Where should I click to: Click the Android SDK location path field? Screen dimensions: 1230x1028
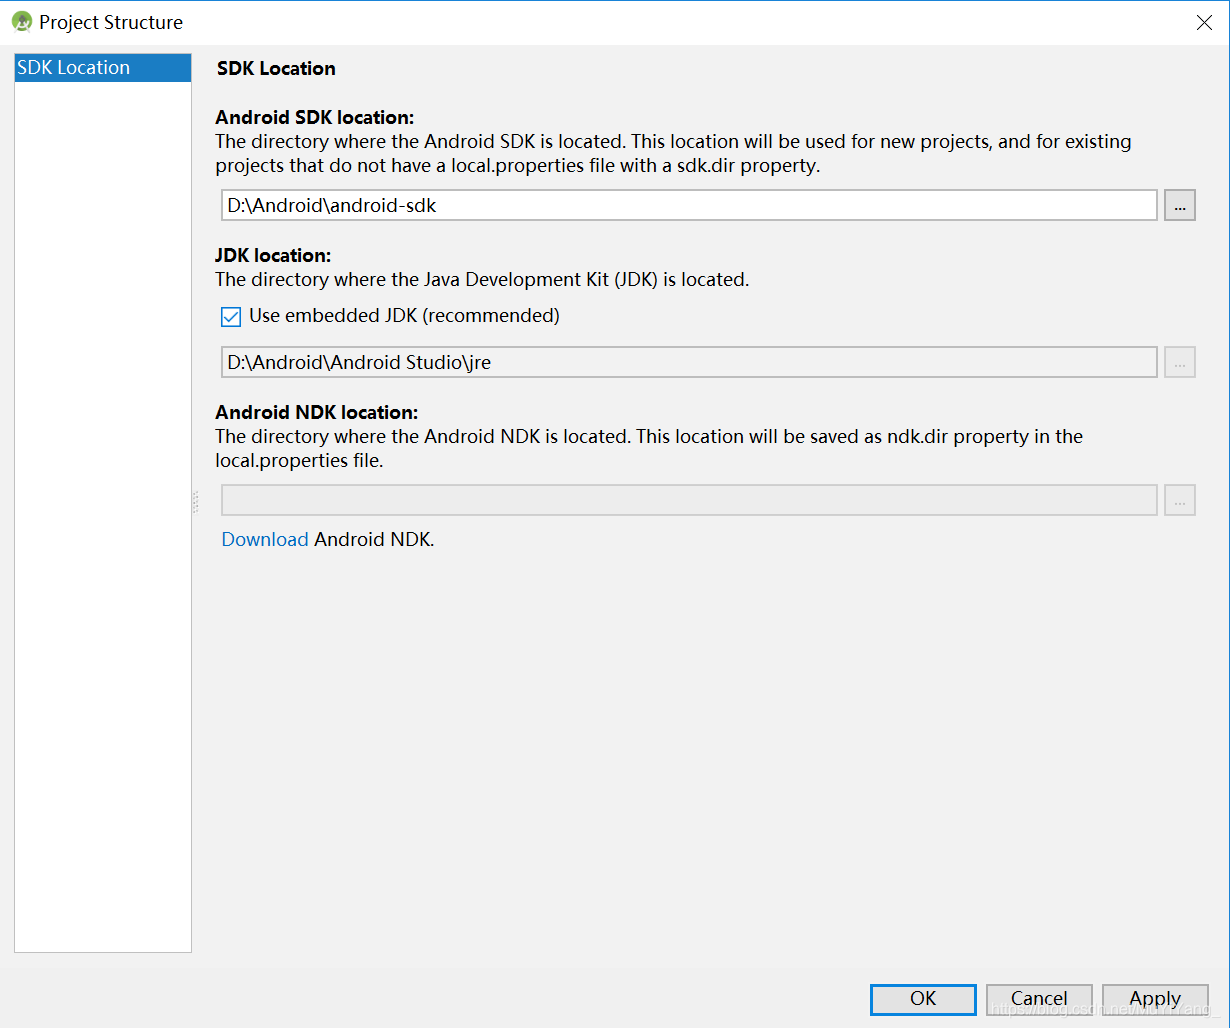coord(689,205)
